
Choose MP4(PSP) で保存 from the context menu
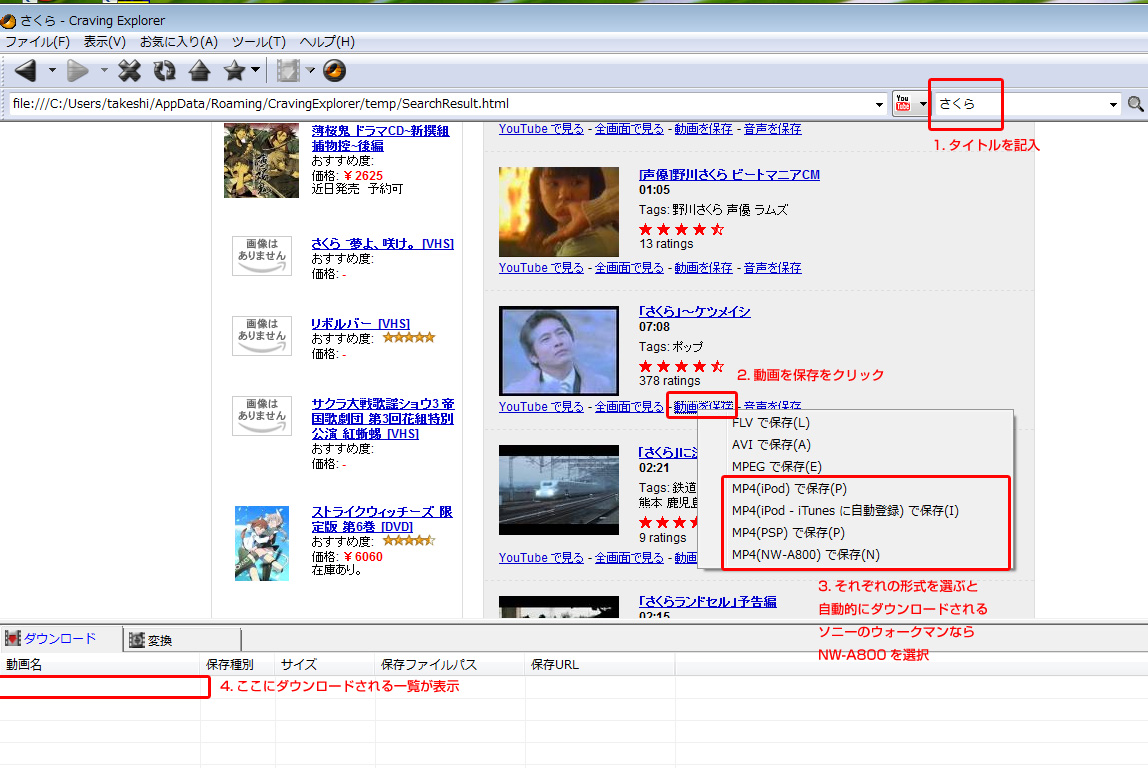[788, 533]
